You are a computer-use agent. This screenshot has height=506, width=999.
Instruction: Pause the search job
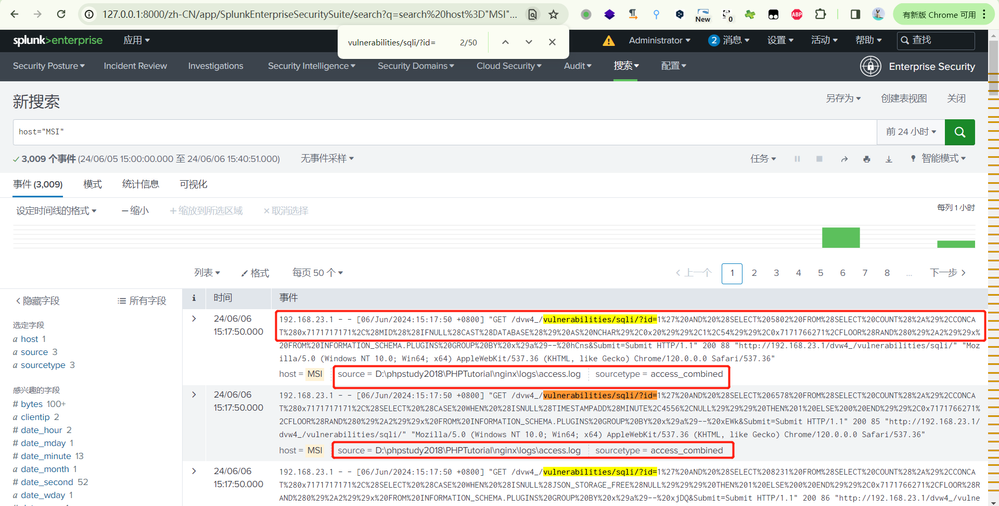point(797,159)
